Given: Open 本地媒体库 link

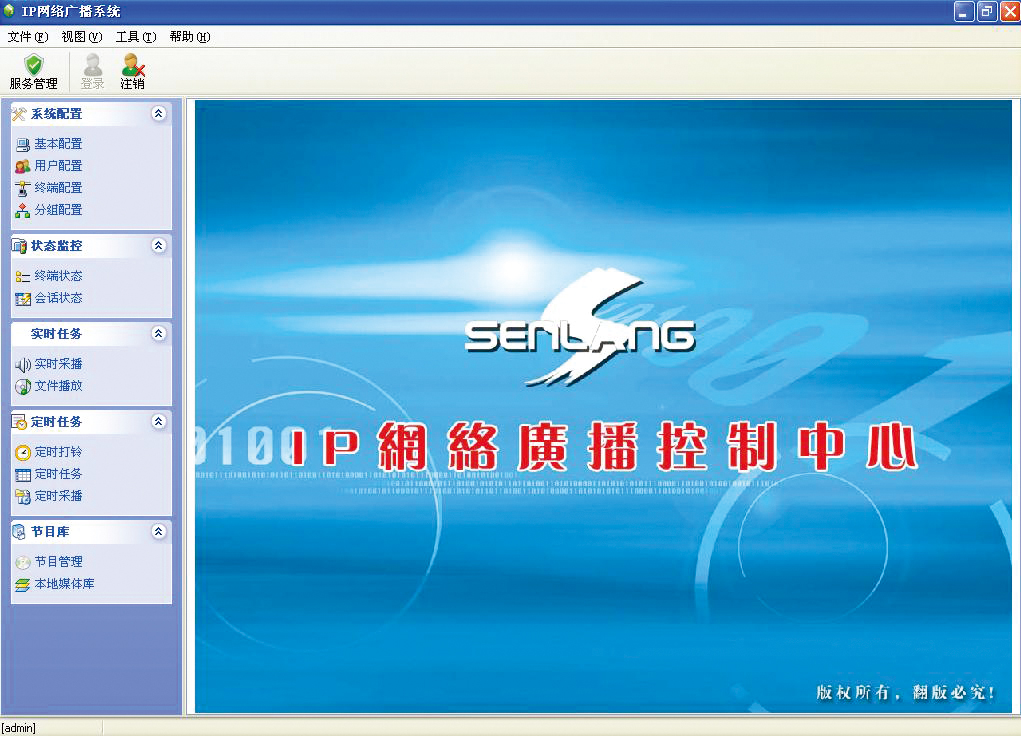Looking at the screenshot, I should point(64,584).
